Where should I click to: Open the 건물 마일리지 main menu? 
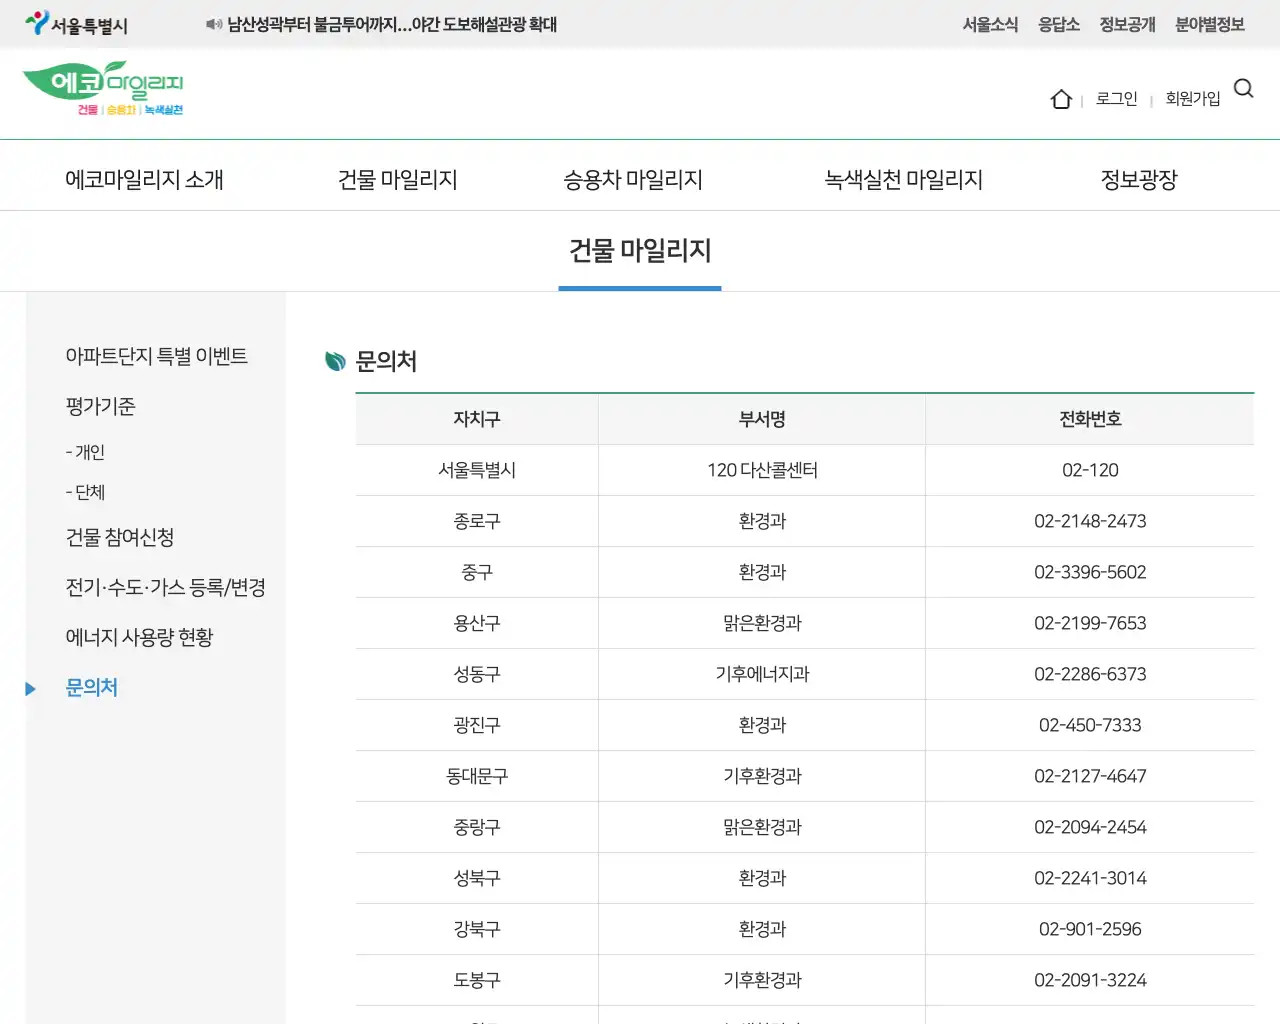pyautogui.click(x=398, y=180)
